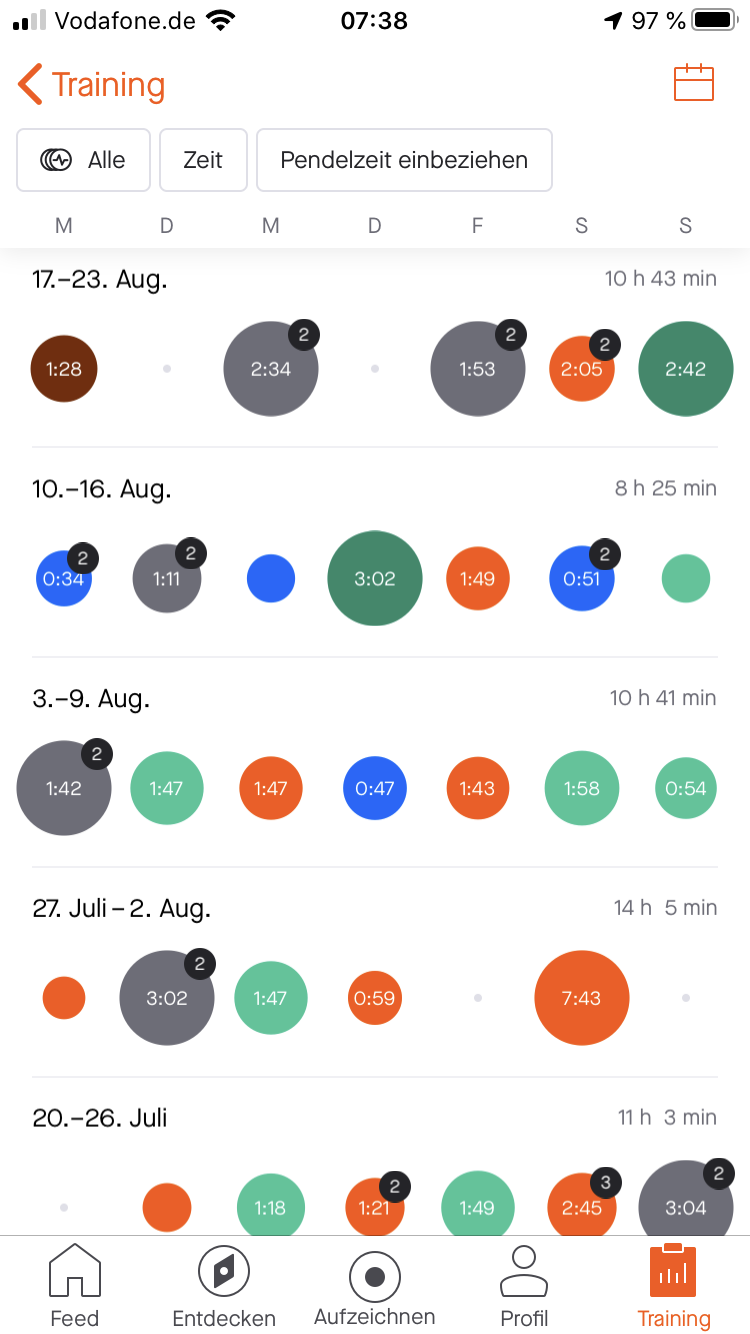This screenshot has height=1334, width=750.
Task: Tap the green 3:02 activity bubble
Action: (375, 578)
